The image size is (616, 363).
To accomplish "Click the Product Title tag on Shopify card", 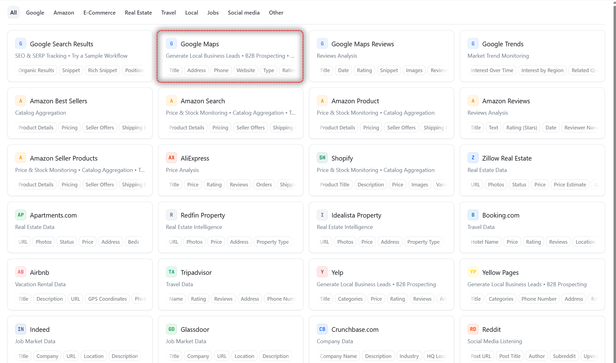I will click(335, 185).
